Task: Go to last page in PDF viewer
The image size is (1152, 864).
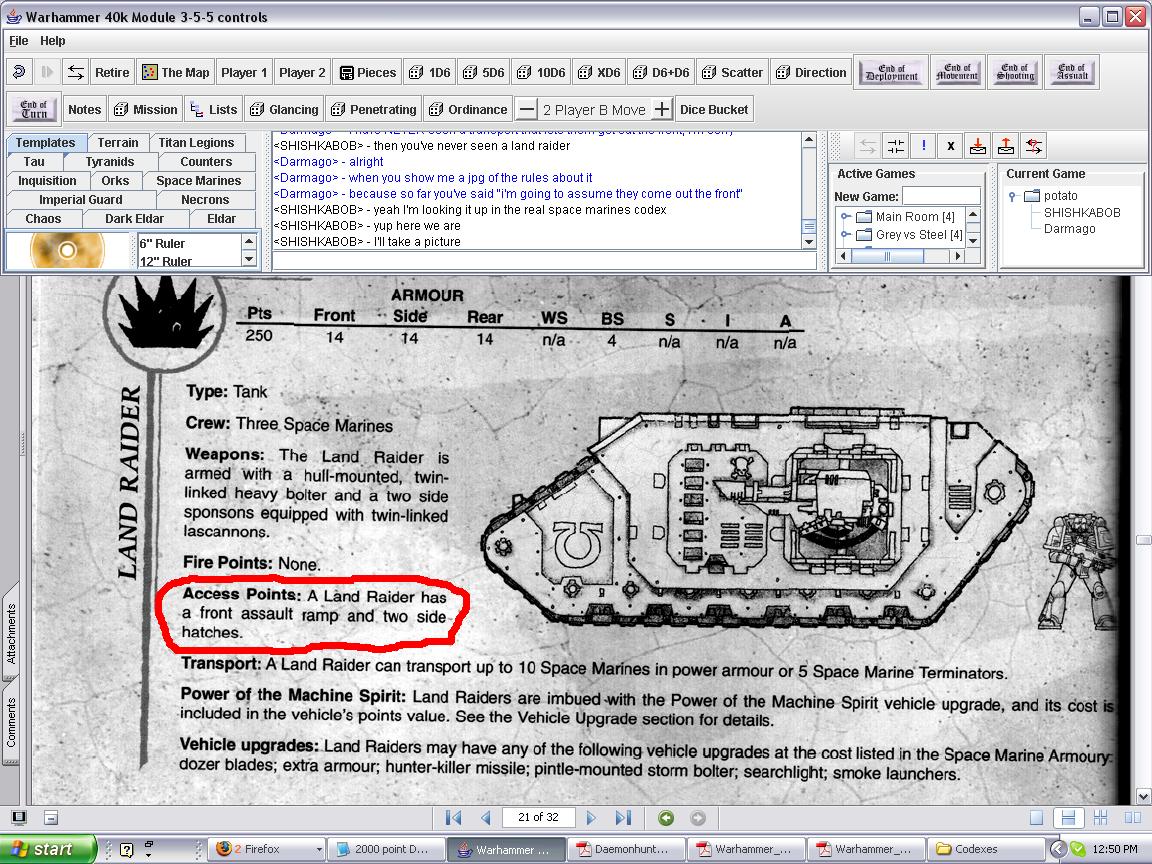Action: pos(623,817)
